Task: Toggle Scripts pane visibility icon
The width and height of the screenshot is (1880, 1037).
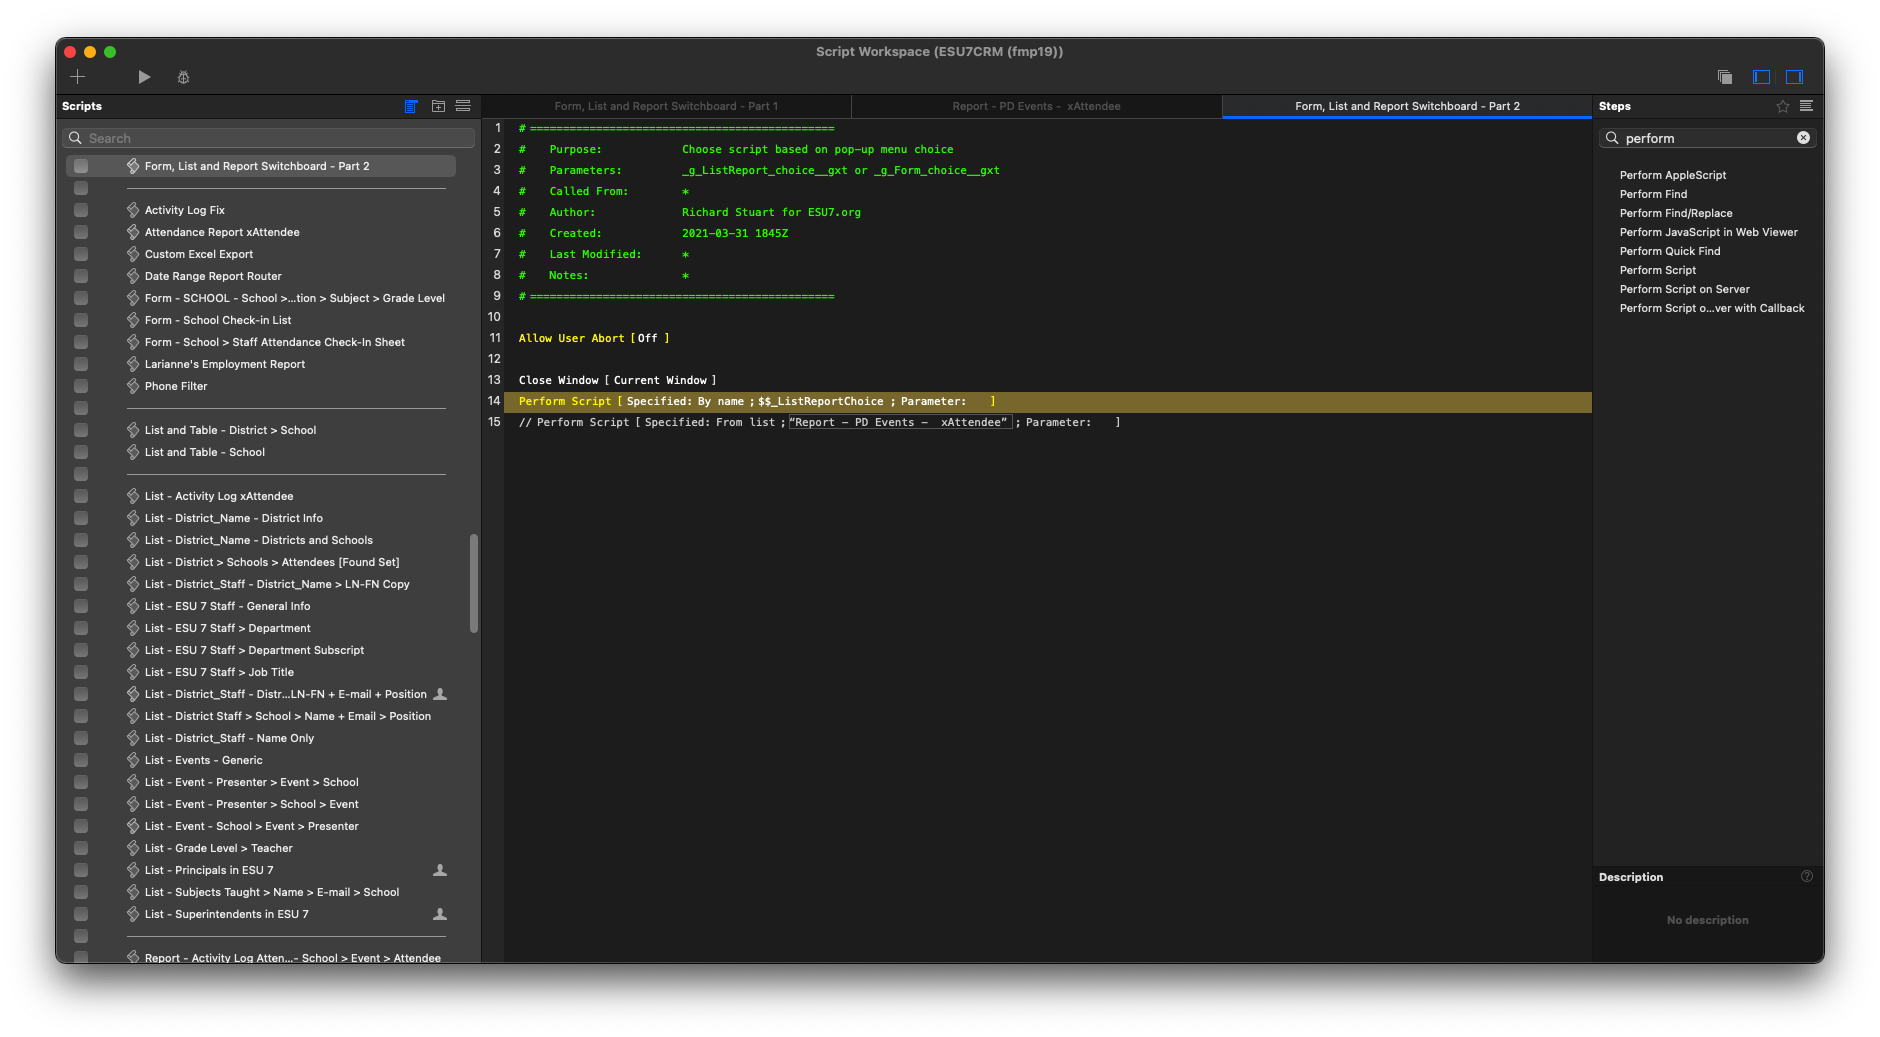Action: 1762,77
